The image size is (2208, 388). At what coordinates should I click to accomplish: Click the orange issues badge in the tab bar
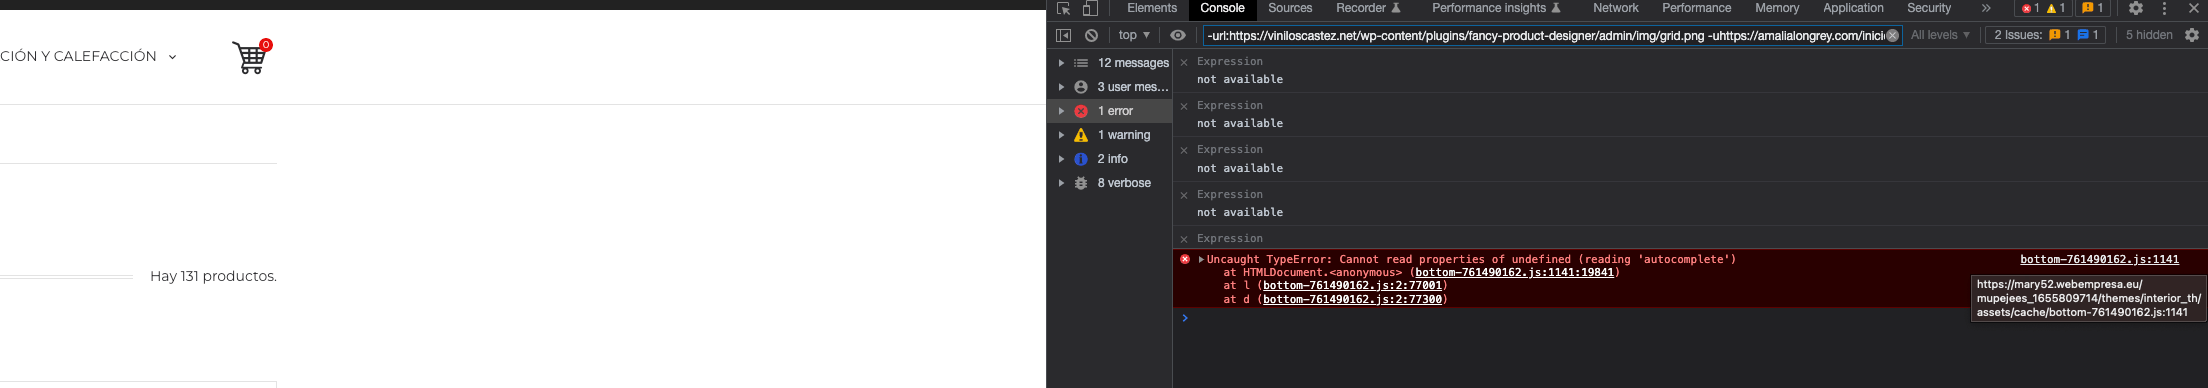[x=2093, y=8]
